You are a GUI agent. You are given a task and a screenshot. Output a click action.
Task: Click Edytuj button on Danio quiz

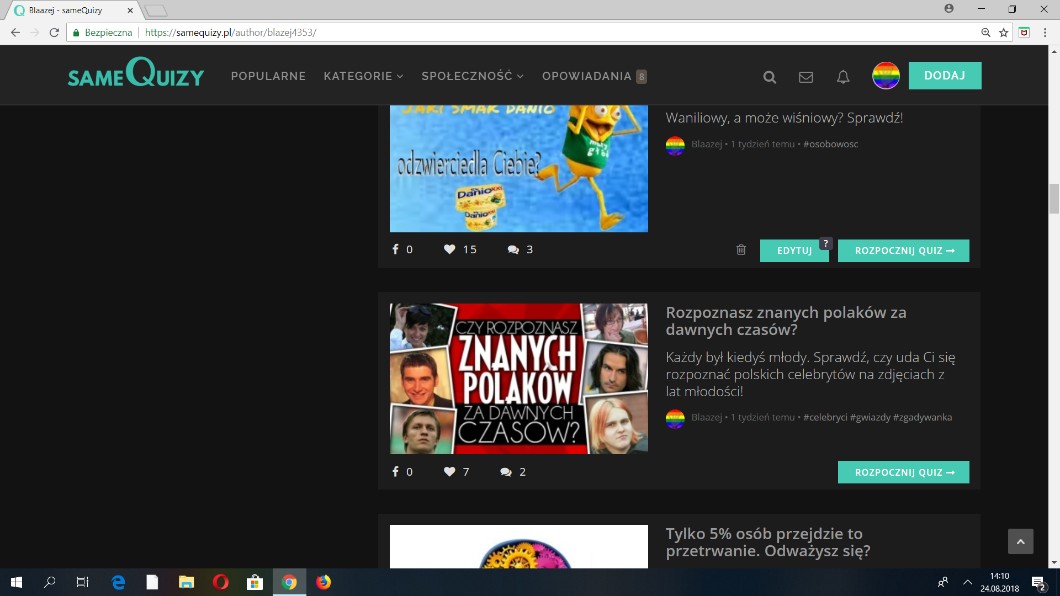[x=794, y=251]
